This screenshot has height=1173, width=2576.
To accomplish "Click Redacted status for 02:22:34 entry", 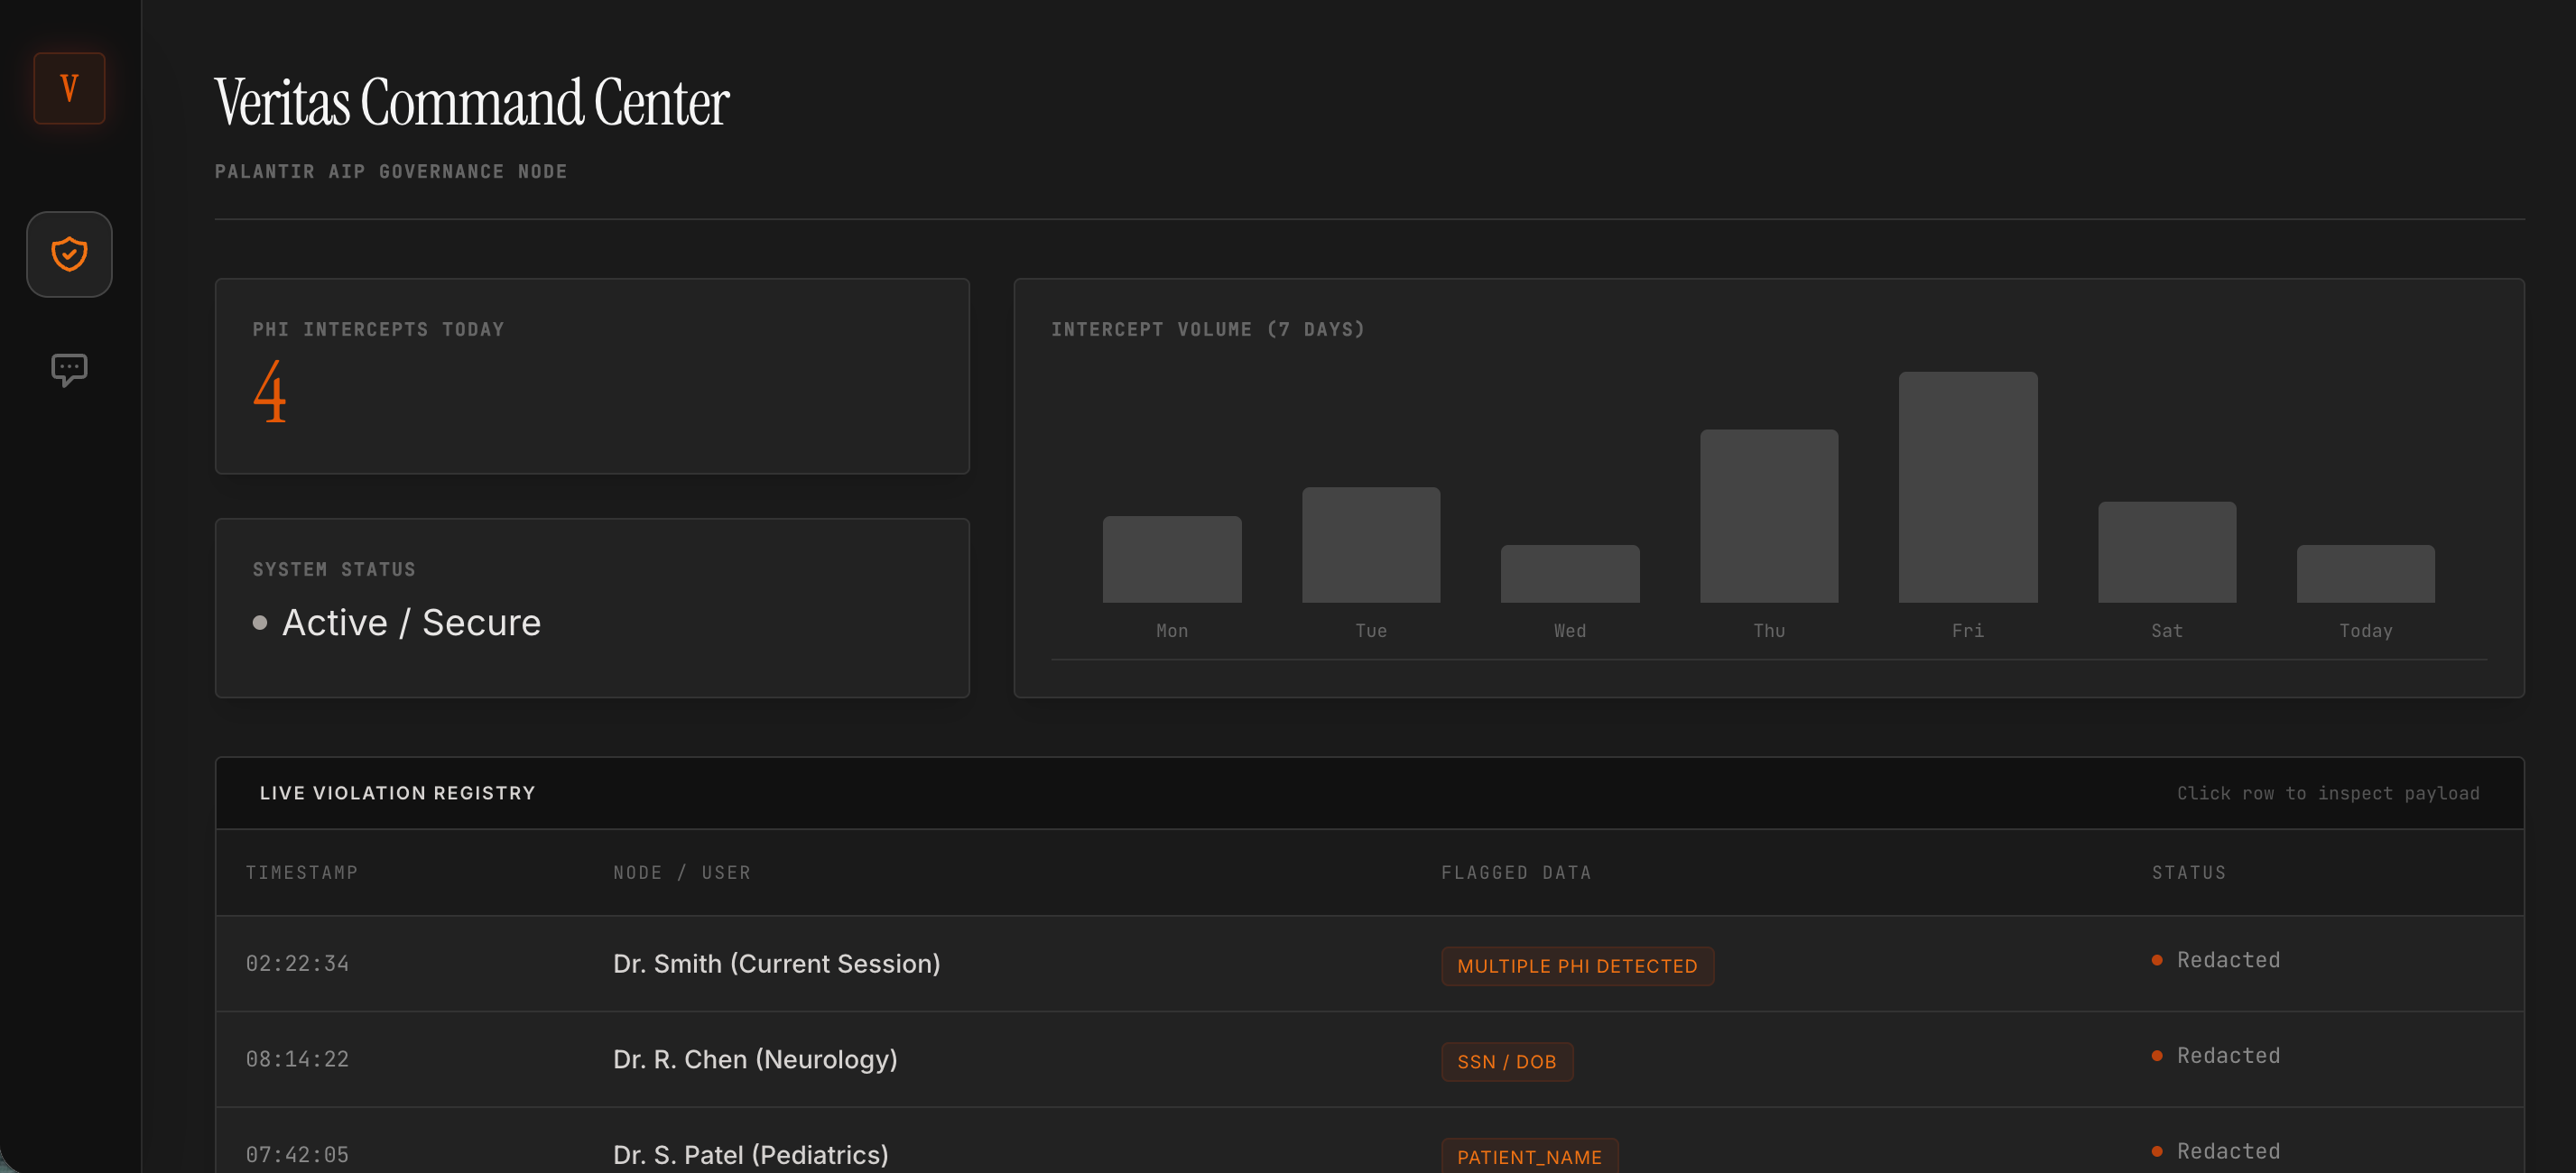I will tap(2227, 960).
